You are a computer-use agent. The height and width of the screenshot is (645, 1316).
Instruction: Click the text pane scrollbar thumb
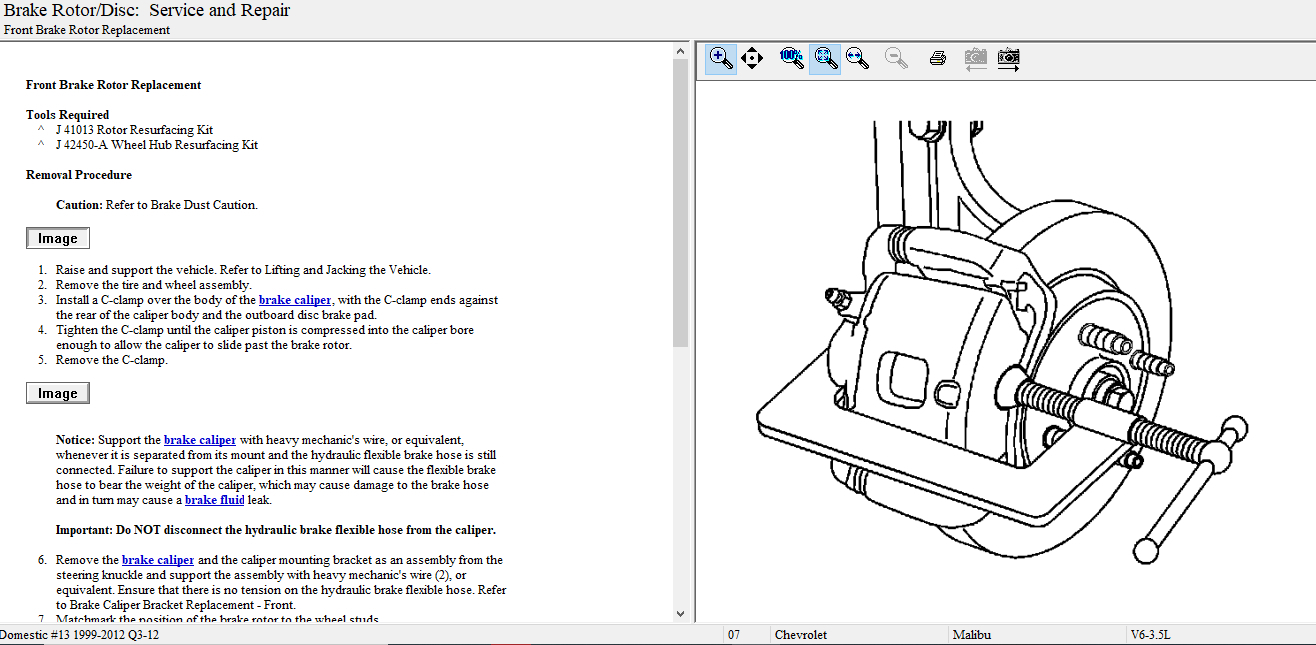tap(681, 202)
